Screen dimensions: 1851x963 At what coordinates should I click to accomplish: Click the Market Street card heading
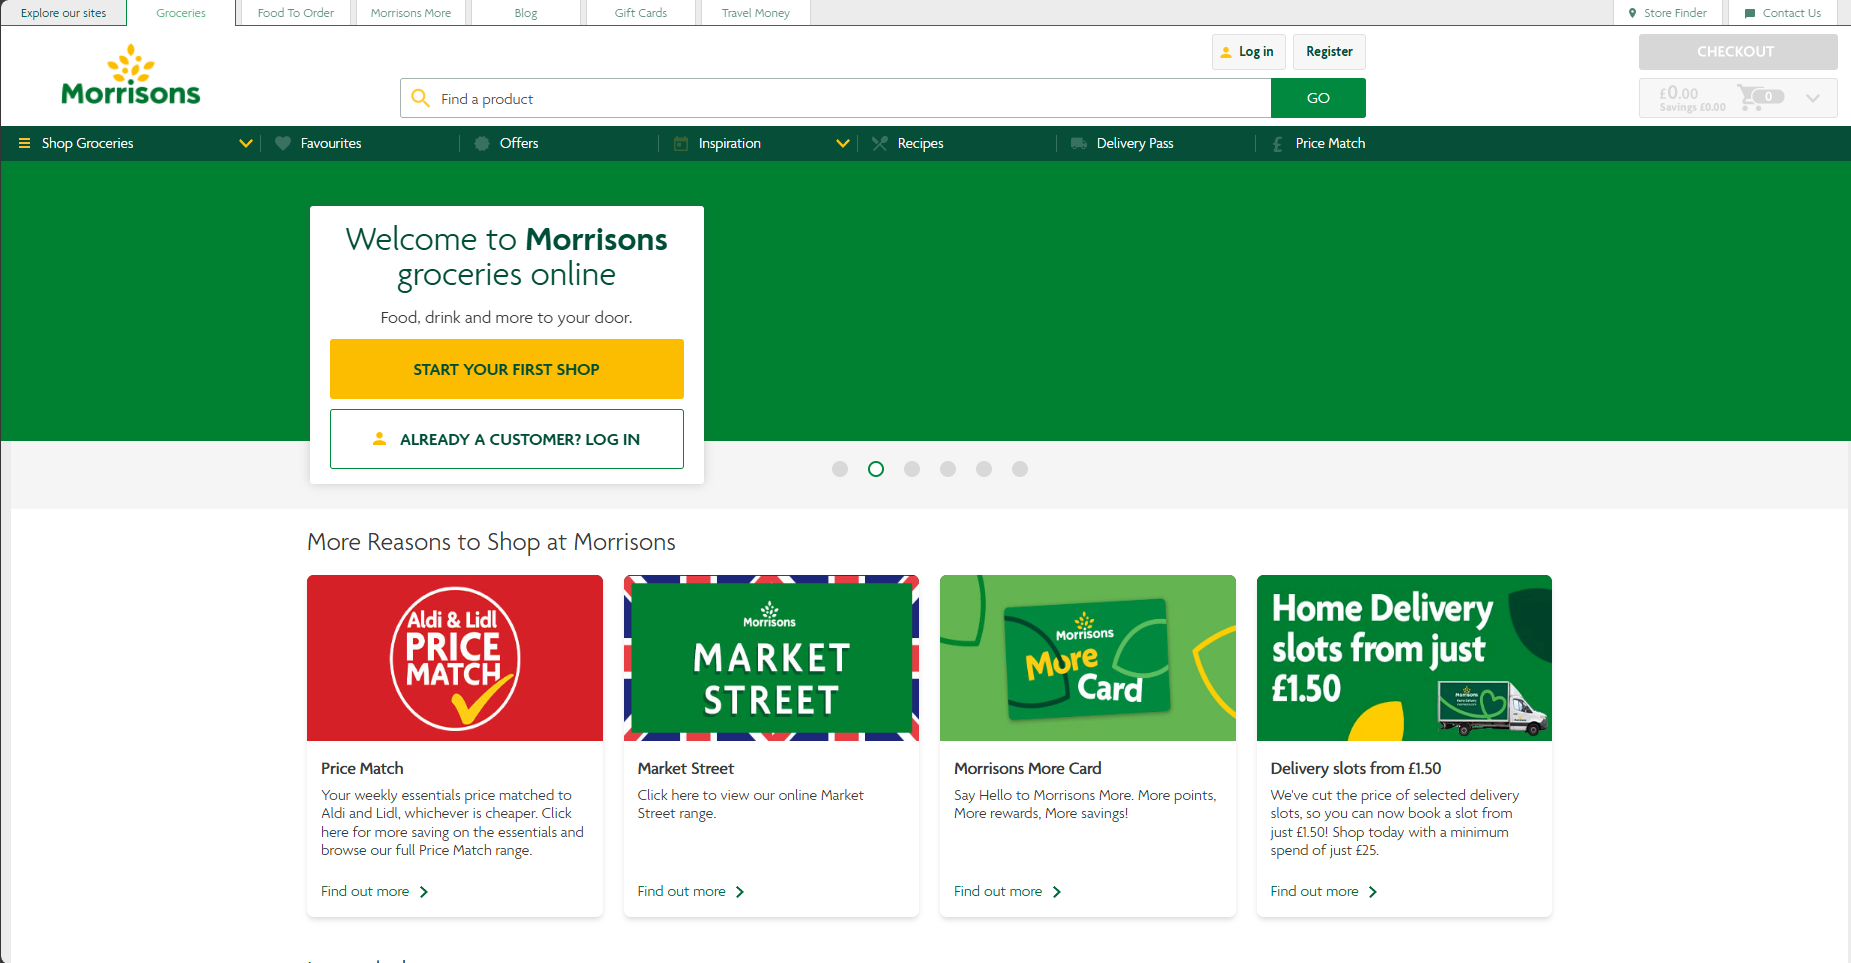click(x=686, y=768)
